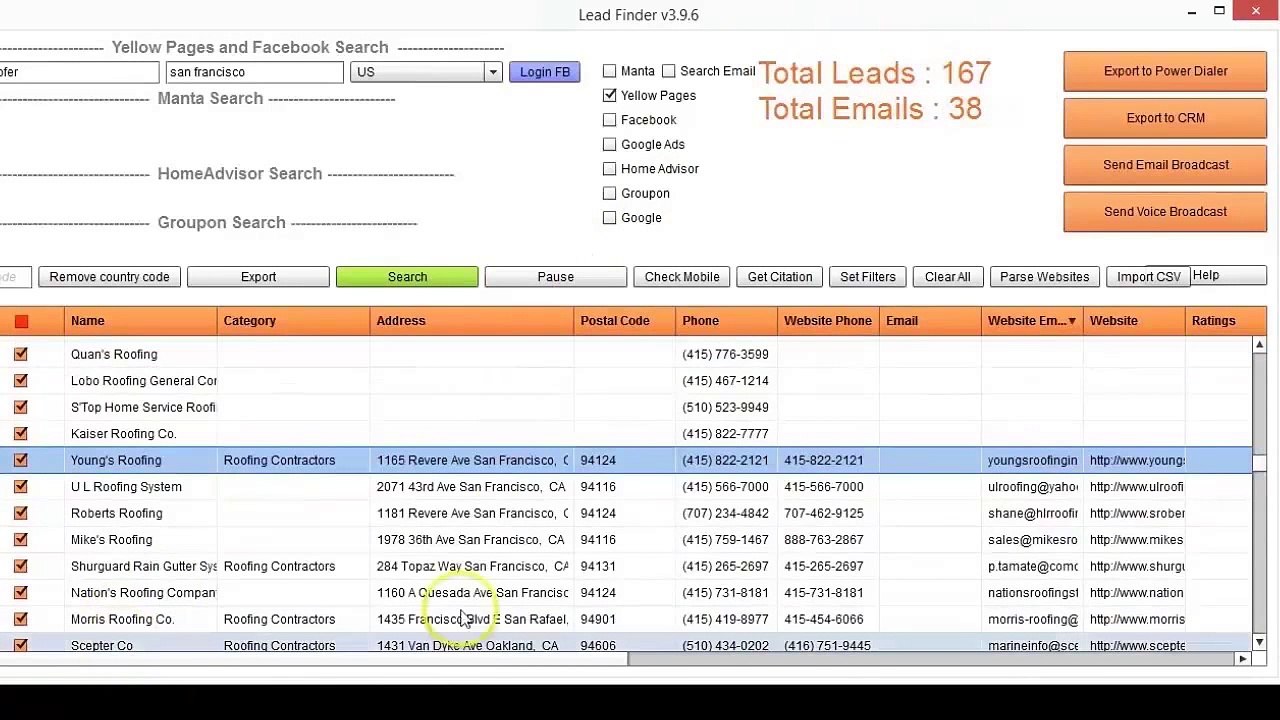Enable the Search Email checkbox
1280x720 pixels.
(669, 72)
